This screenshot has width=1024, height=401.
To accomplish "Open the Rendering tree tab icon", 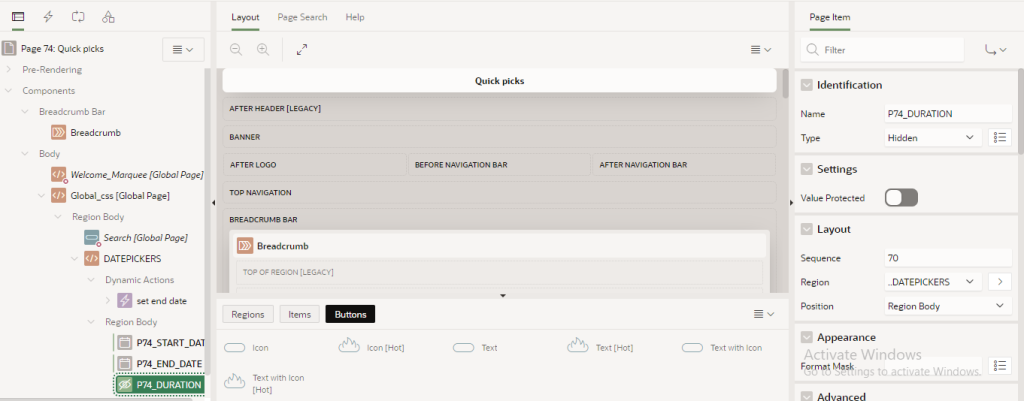I will [x=18, y=17].
